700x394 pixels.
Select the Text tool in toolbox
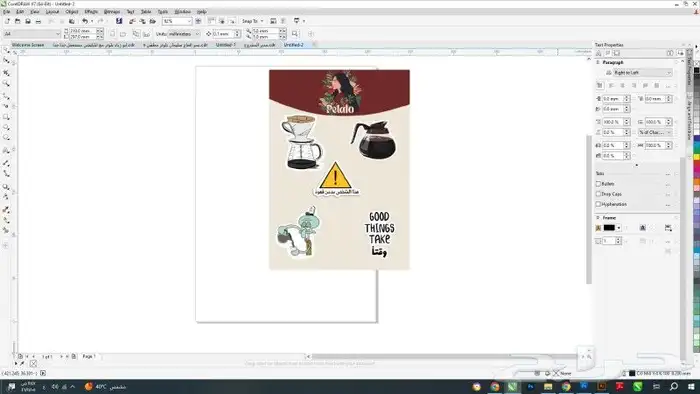point(6,151)
